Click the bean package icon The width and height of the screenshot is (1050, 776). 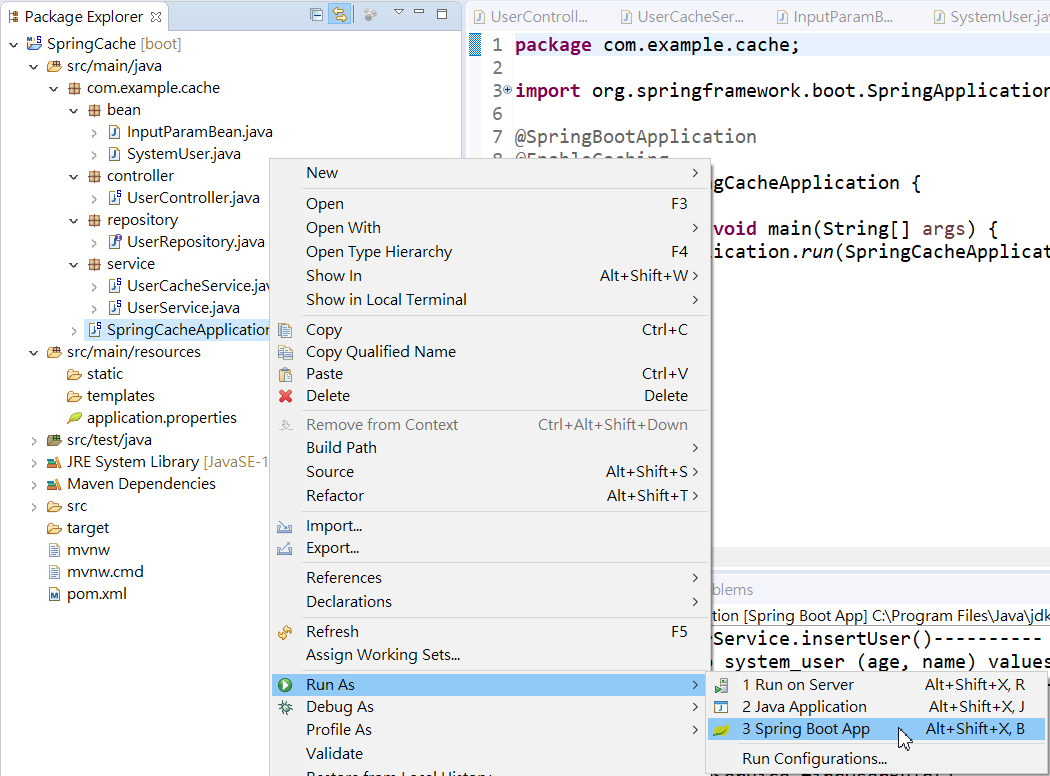[x=94, y=110]
